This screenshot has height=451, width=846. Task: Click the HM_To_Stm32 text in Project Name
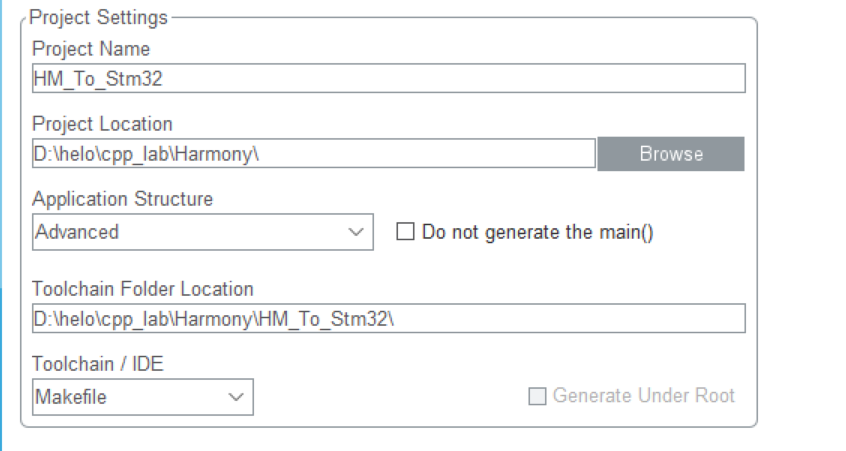point(98,79)
